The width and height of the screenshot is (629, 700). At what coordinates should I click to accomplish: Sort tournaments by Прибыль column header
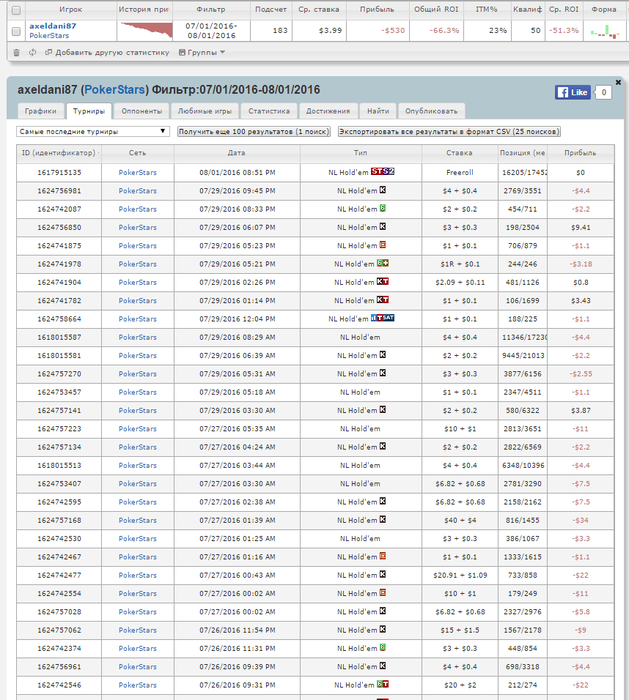(x=580, y=153)
